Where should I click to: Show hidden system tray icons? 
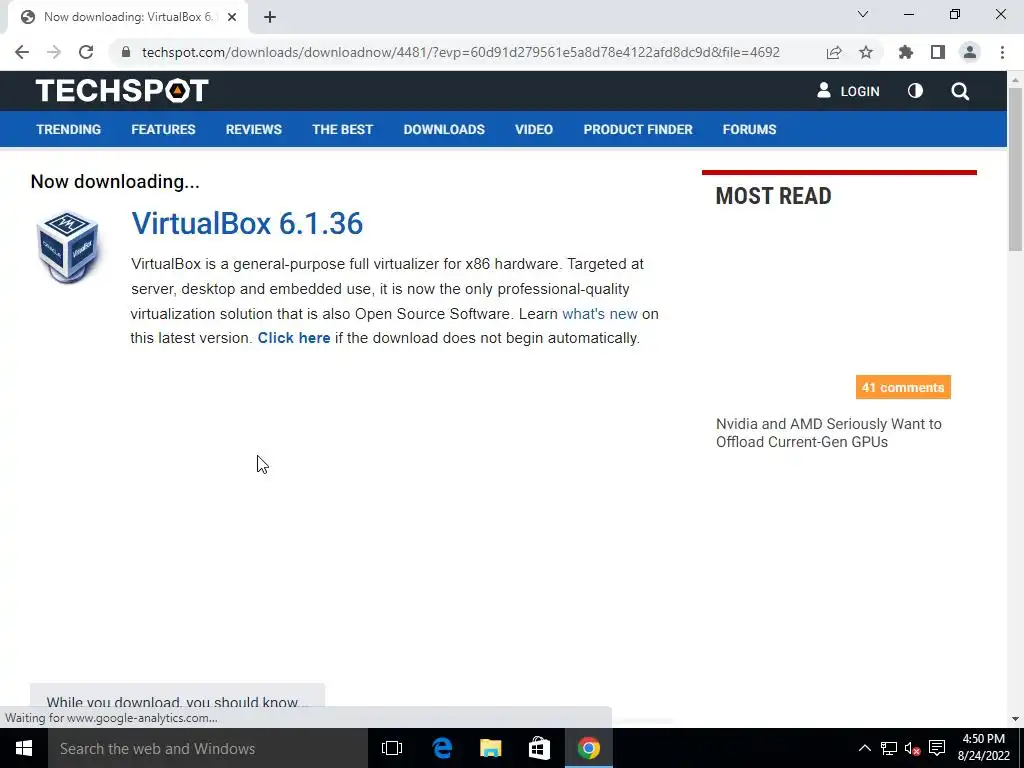point(864,748)
